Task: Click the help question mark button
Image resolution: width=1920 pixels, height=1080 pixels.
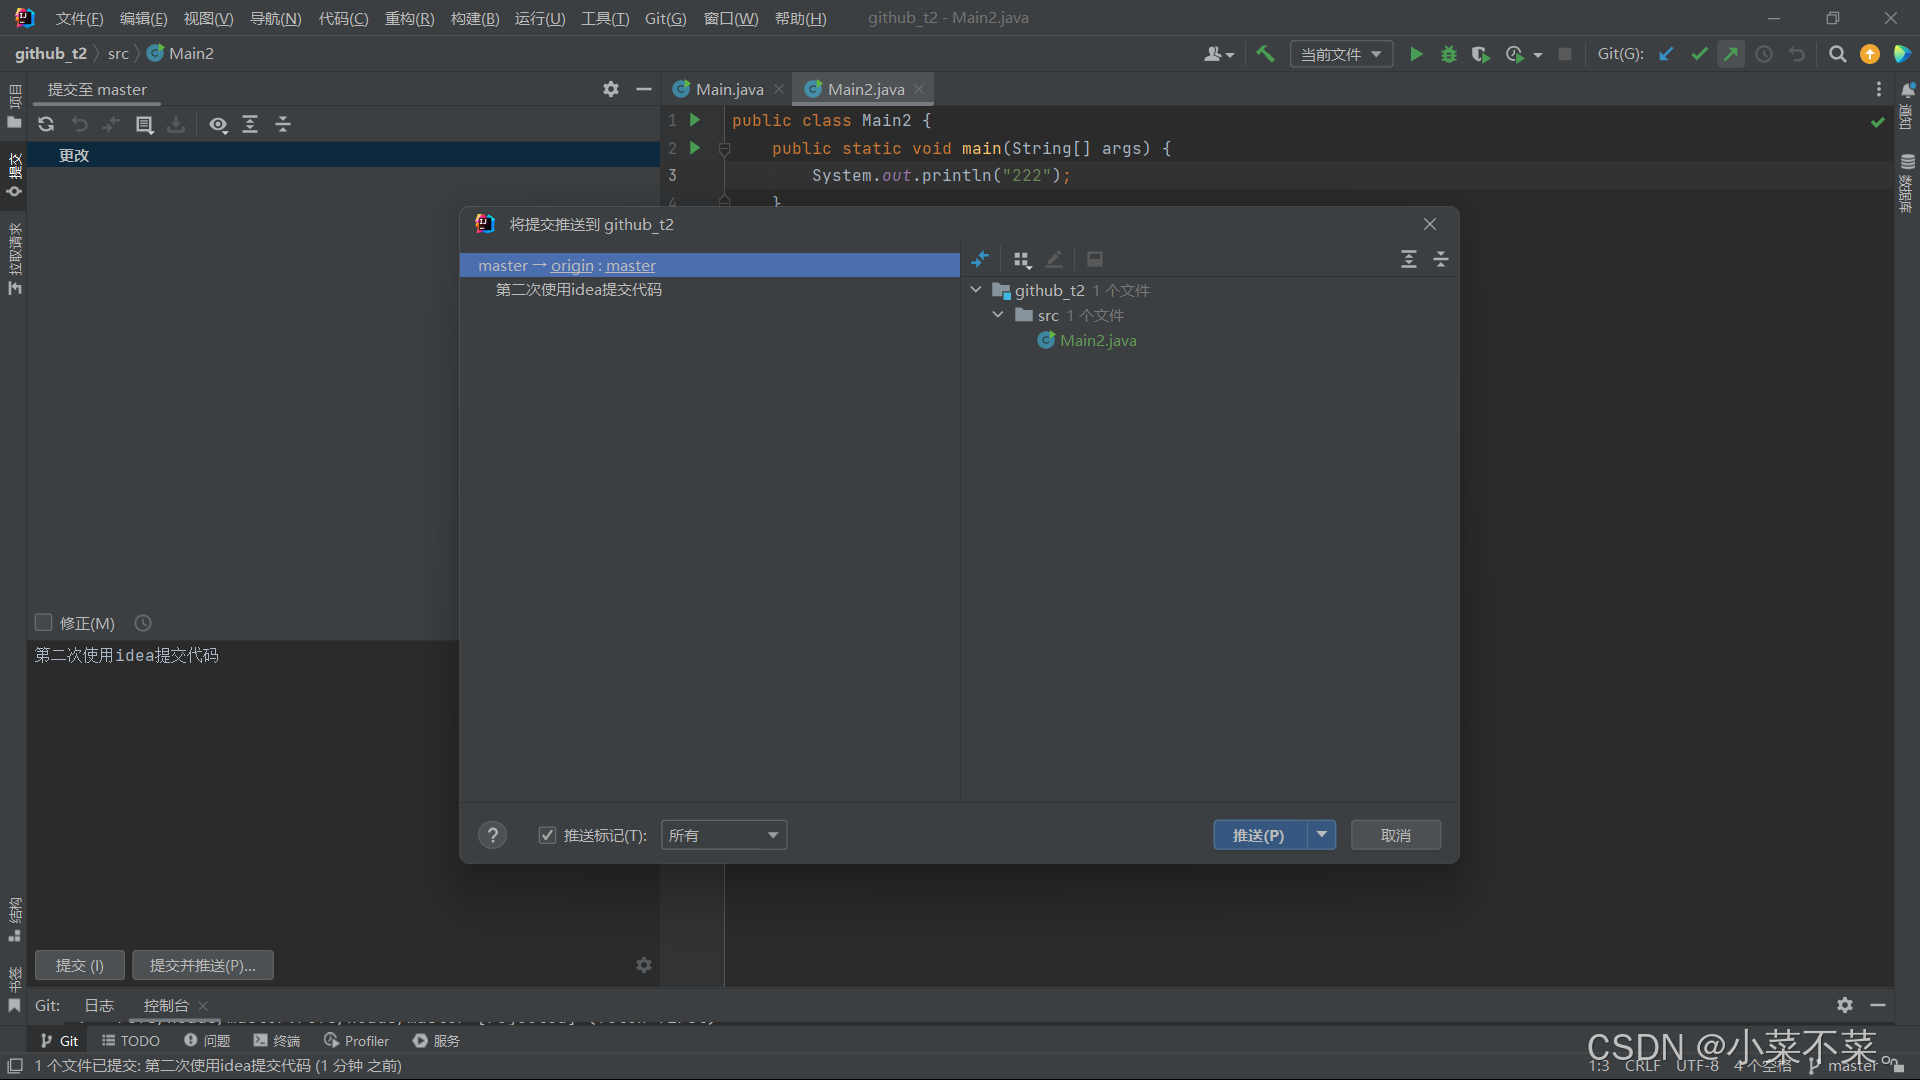Action: click(492, 835)
